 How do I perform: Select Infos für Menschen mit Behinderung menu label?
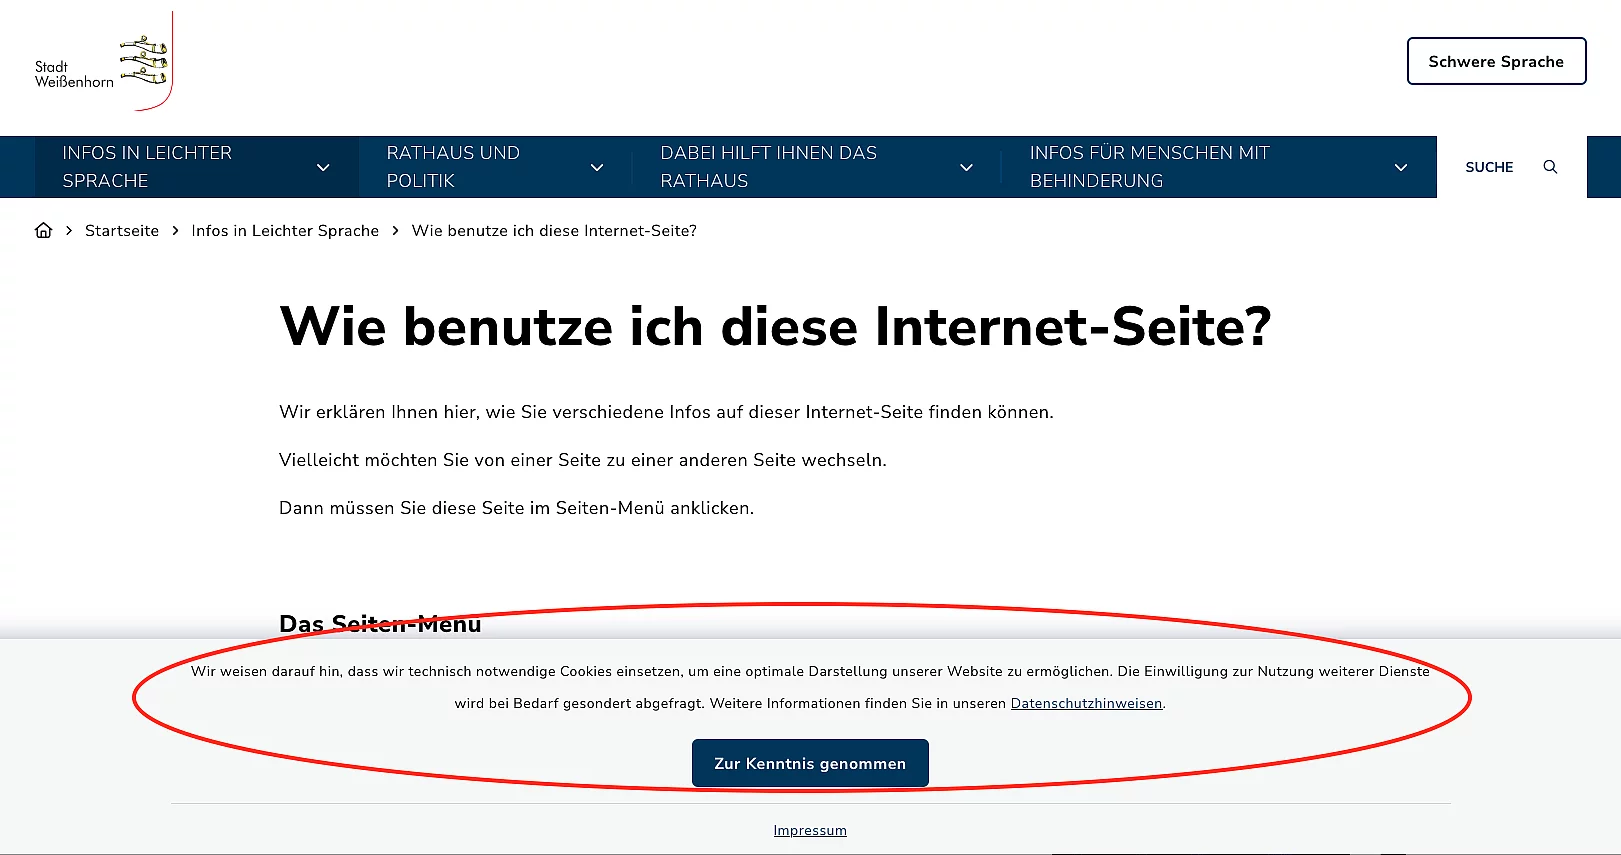[1149, 167]
